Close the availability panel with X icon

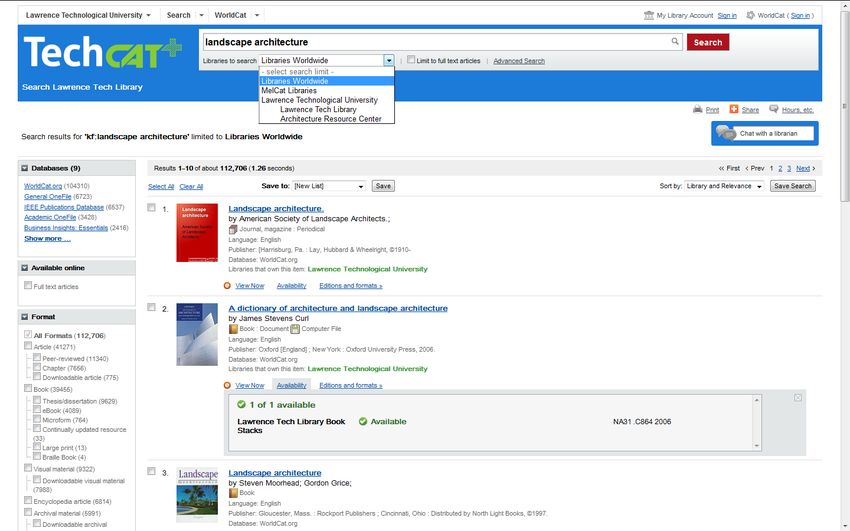(797, 398)
